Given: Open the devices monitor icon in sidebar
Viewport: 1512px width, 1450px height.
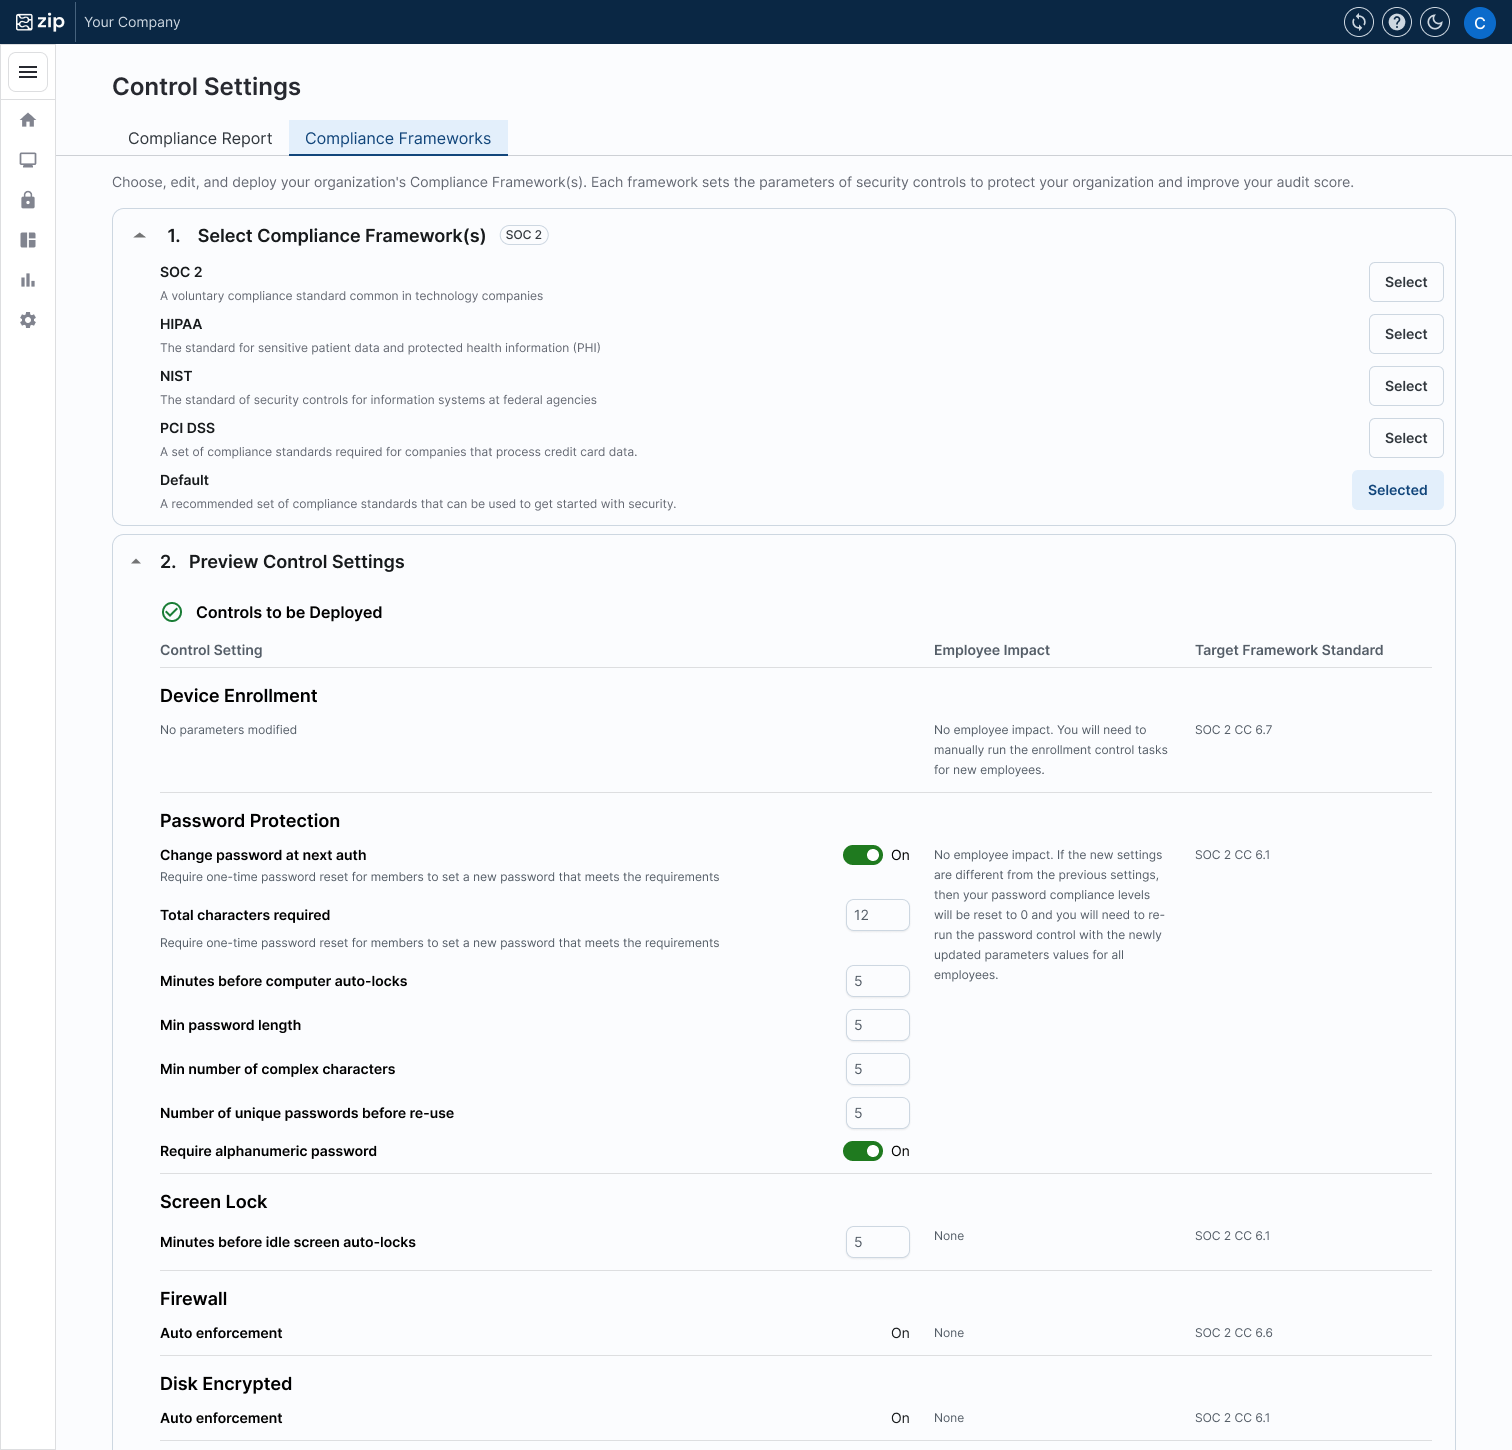Looking at the screenshot, I should coord(28,160).
